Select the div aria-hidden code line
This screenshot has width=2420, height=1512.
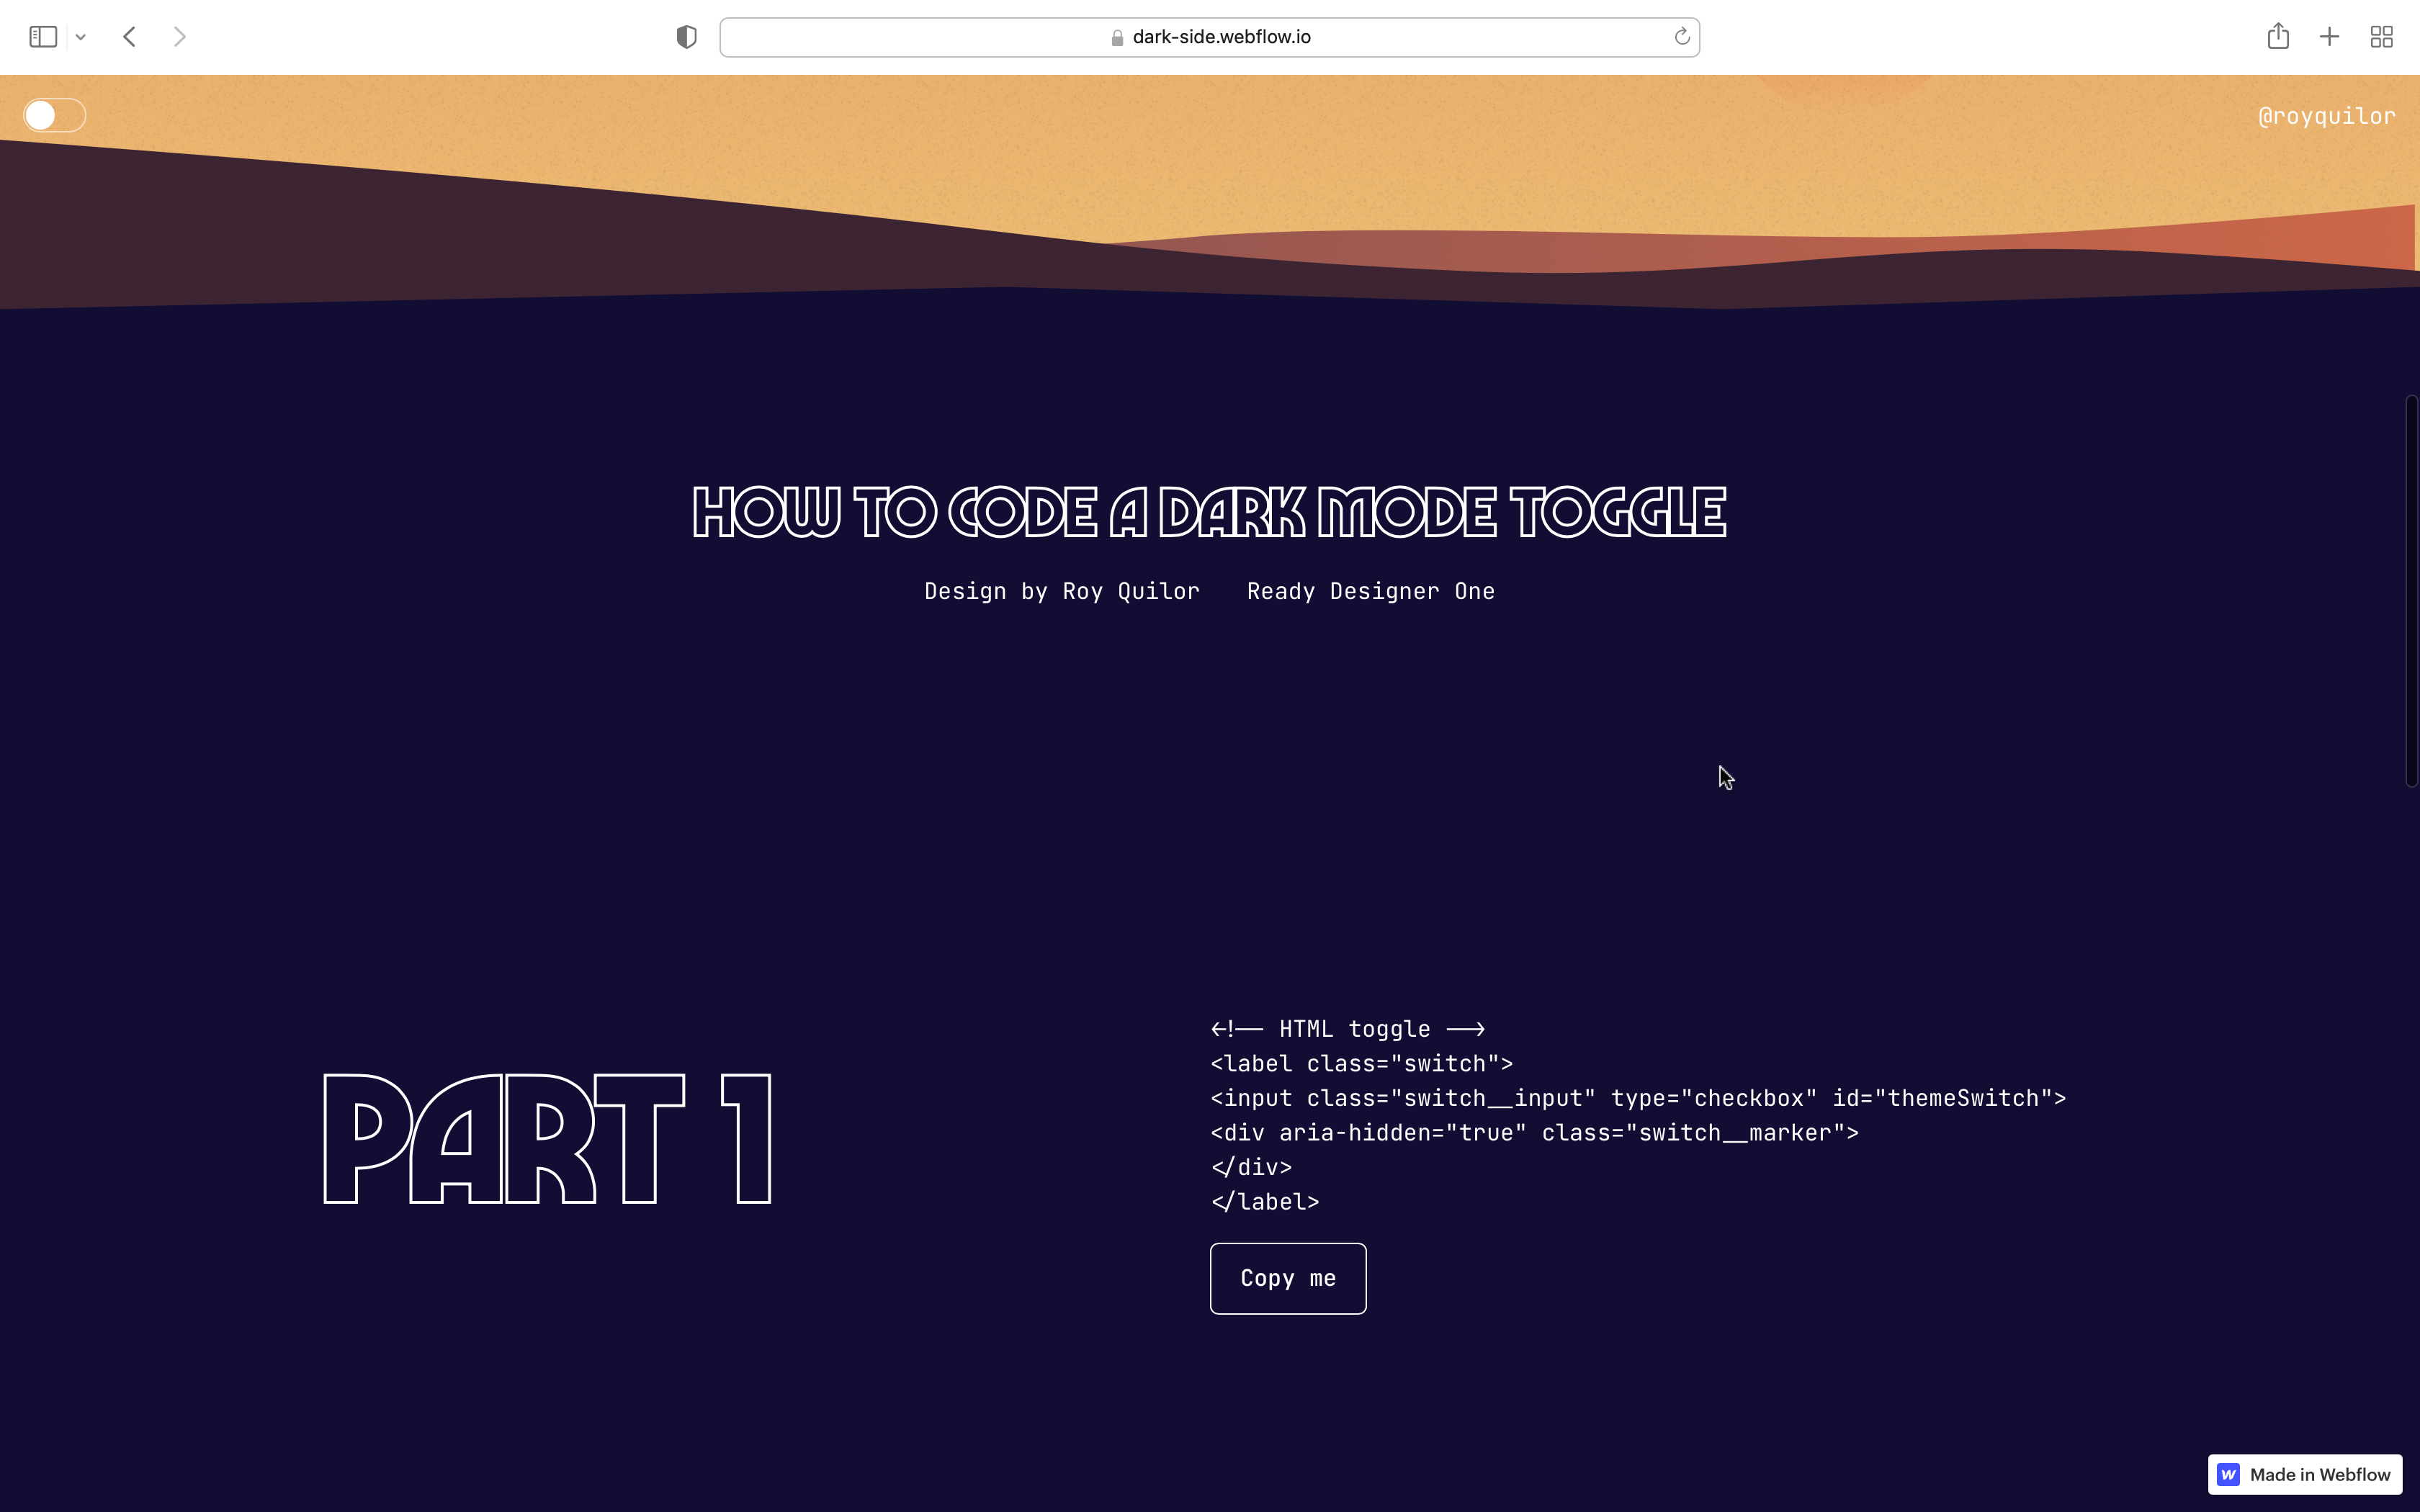pos(1534,1132)
